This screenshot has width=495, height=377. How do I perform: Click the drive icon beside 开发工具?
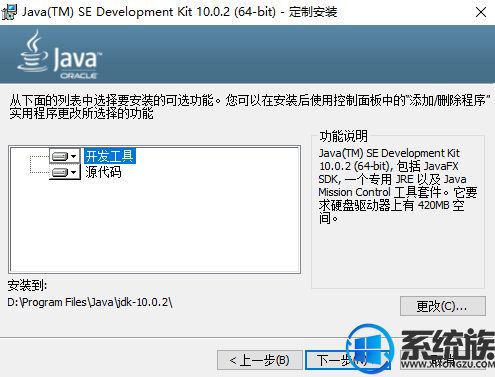coord(60,156)
